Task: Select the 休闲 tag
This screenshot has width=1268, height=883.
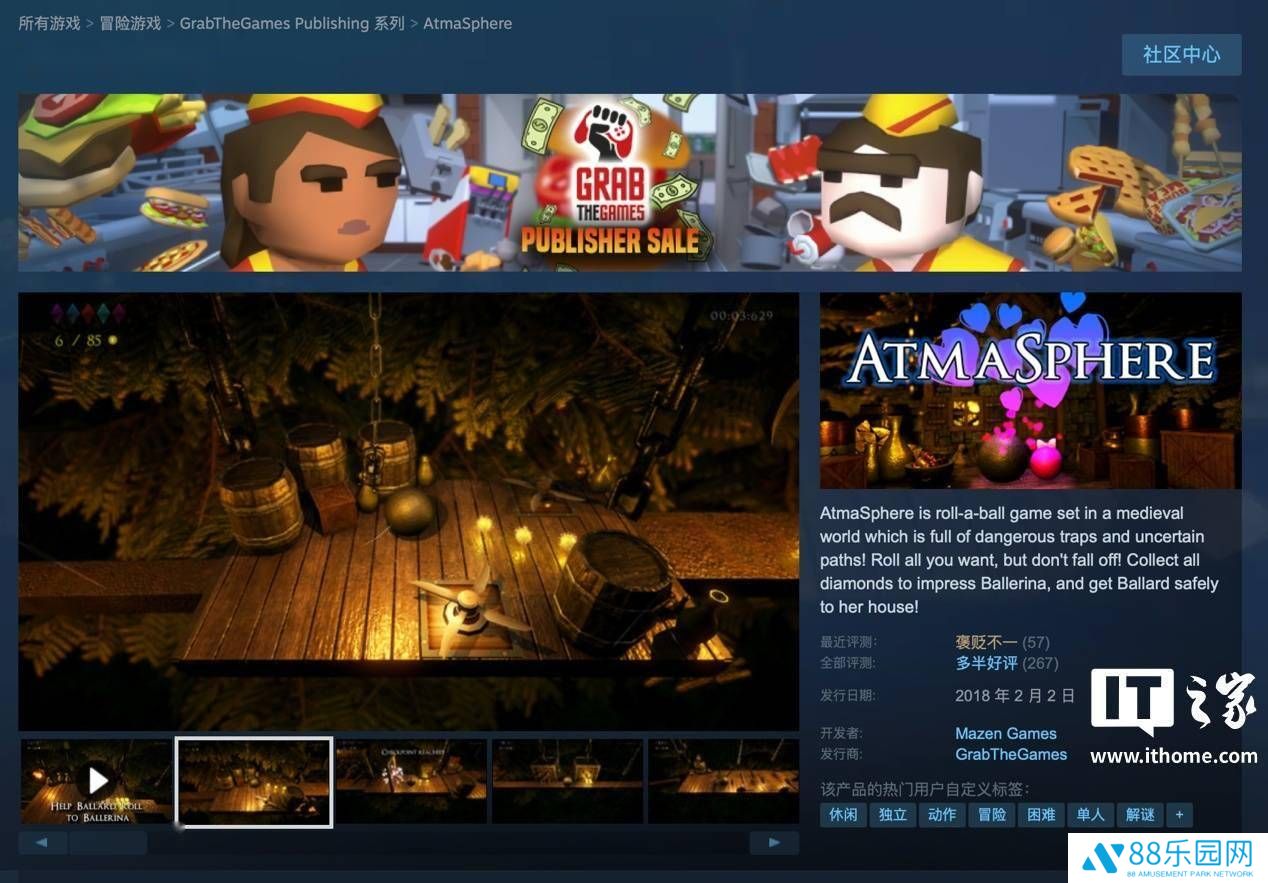Action: click(x=842, y=815)
